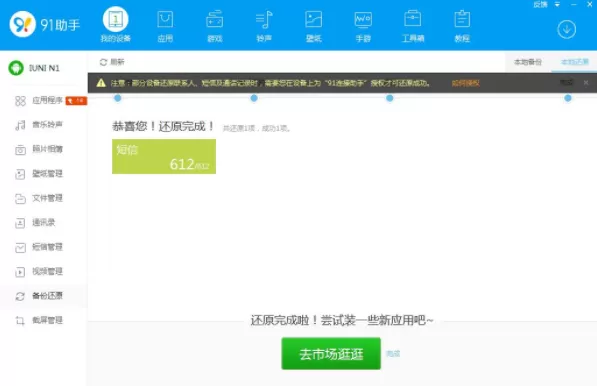Open the 铃声 ringtone section
The image size is (597, 386).
pos(264,26)
